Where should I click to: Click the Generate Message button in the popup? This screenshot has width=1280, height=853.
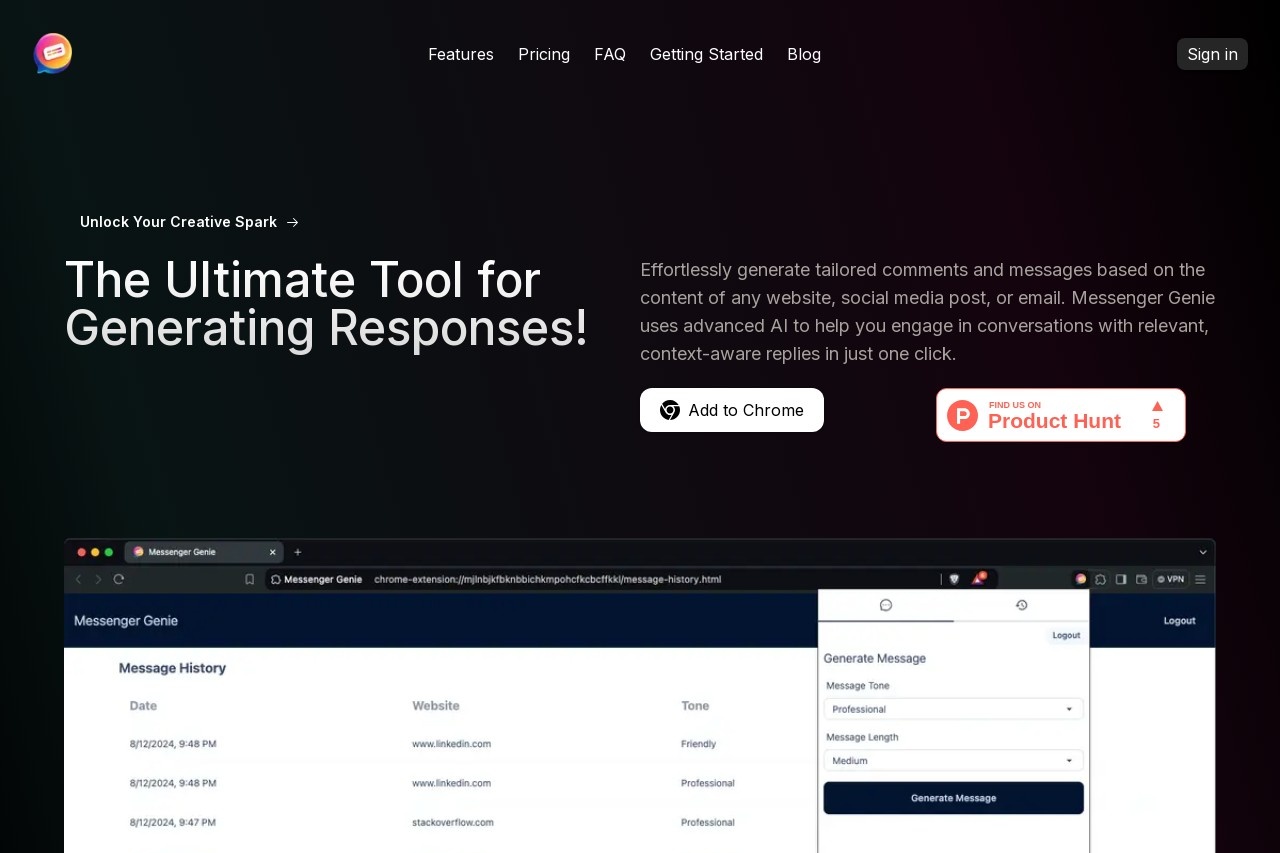tap(953, 798)
